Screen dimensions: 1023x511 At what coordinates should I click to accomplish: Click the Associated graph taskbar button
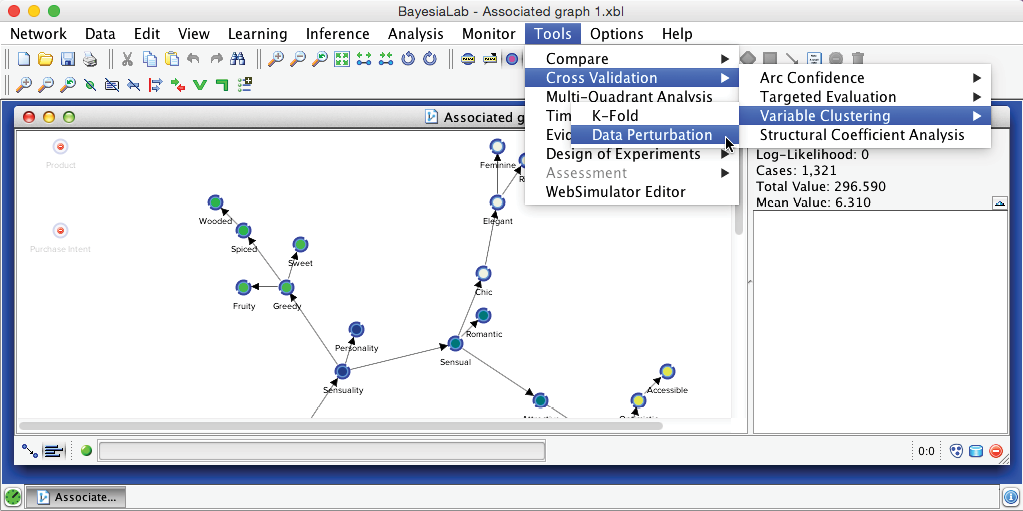[77, 496]
